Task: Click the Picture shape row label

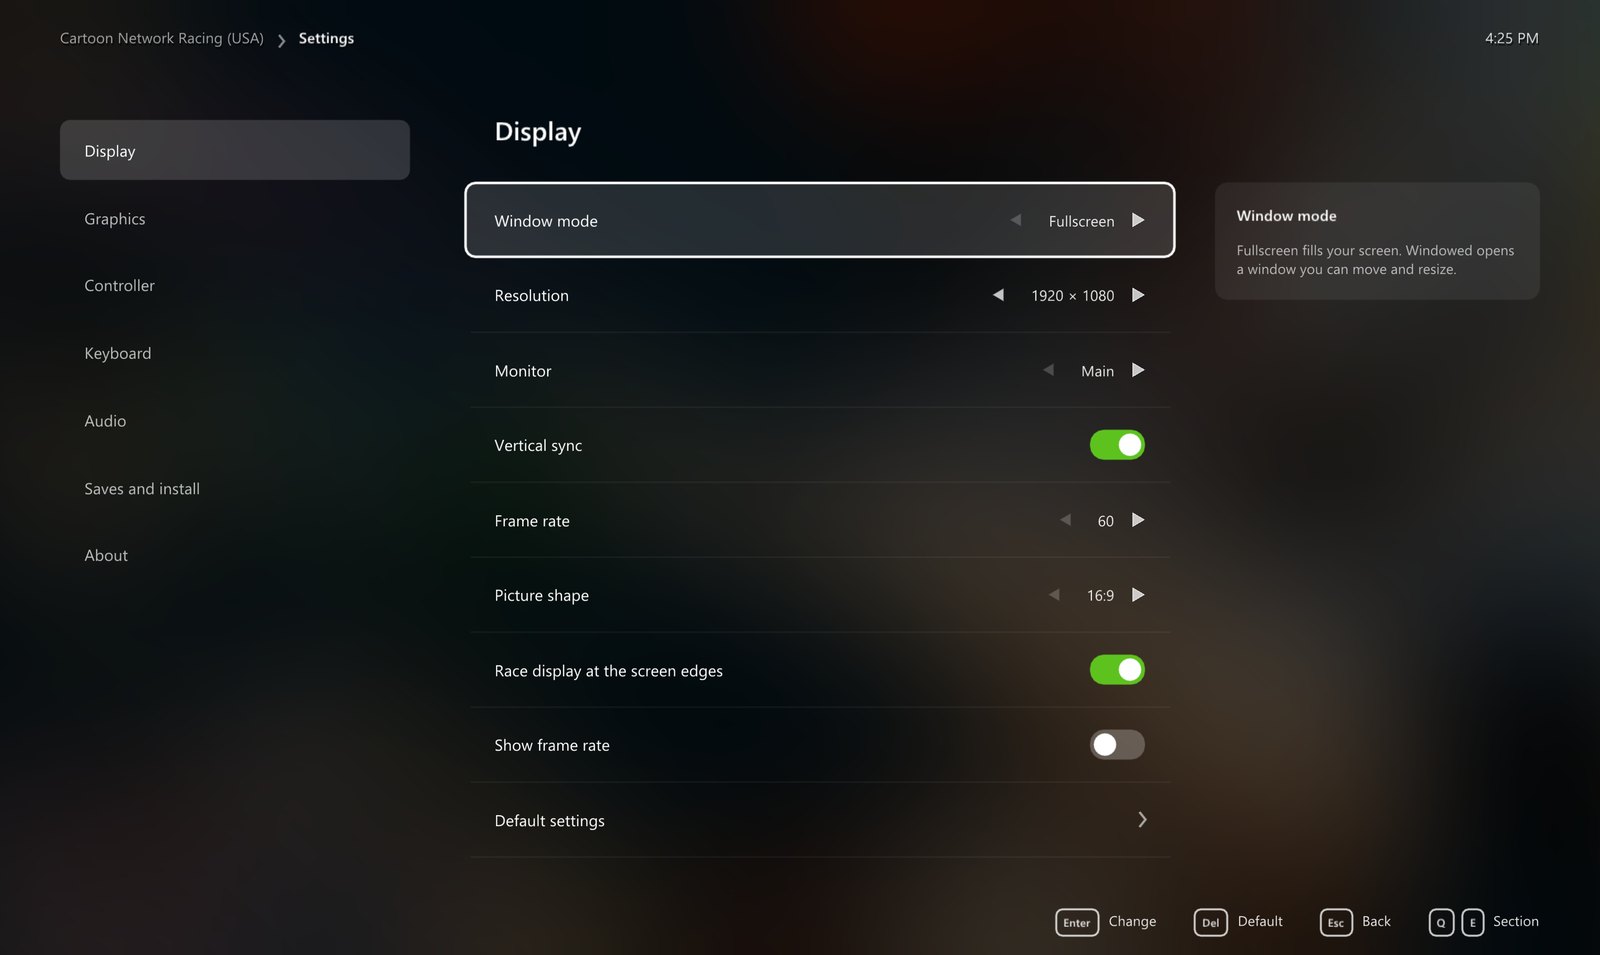Action: (x=541, y=596)
